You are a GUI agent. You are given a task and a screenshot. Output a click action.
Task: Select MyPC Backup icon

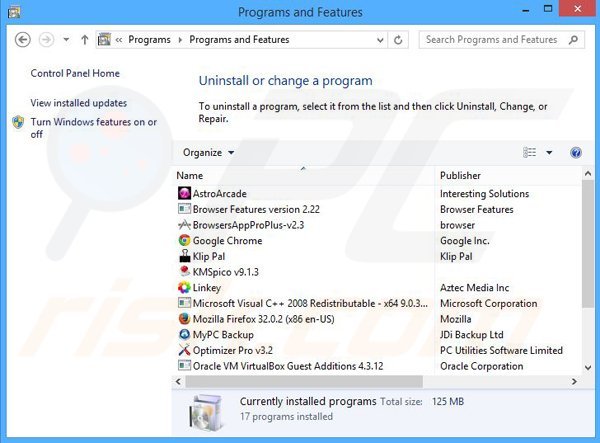[184, 334]
